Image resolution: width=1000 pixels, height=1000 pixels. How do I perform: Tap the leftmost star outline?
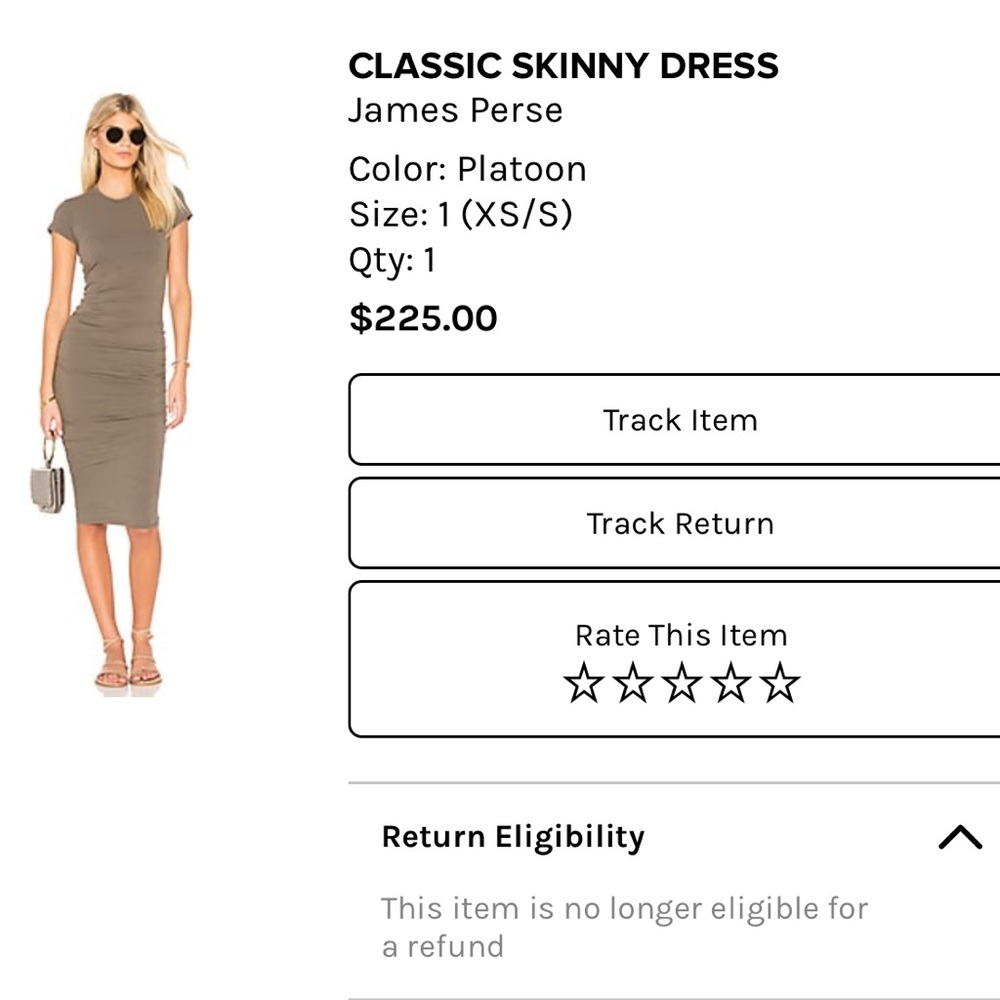(582, 685)
